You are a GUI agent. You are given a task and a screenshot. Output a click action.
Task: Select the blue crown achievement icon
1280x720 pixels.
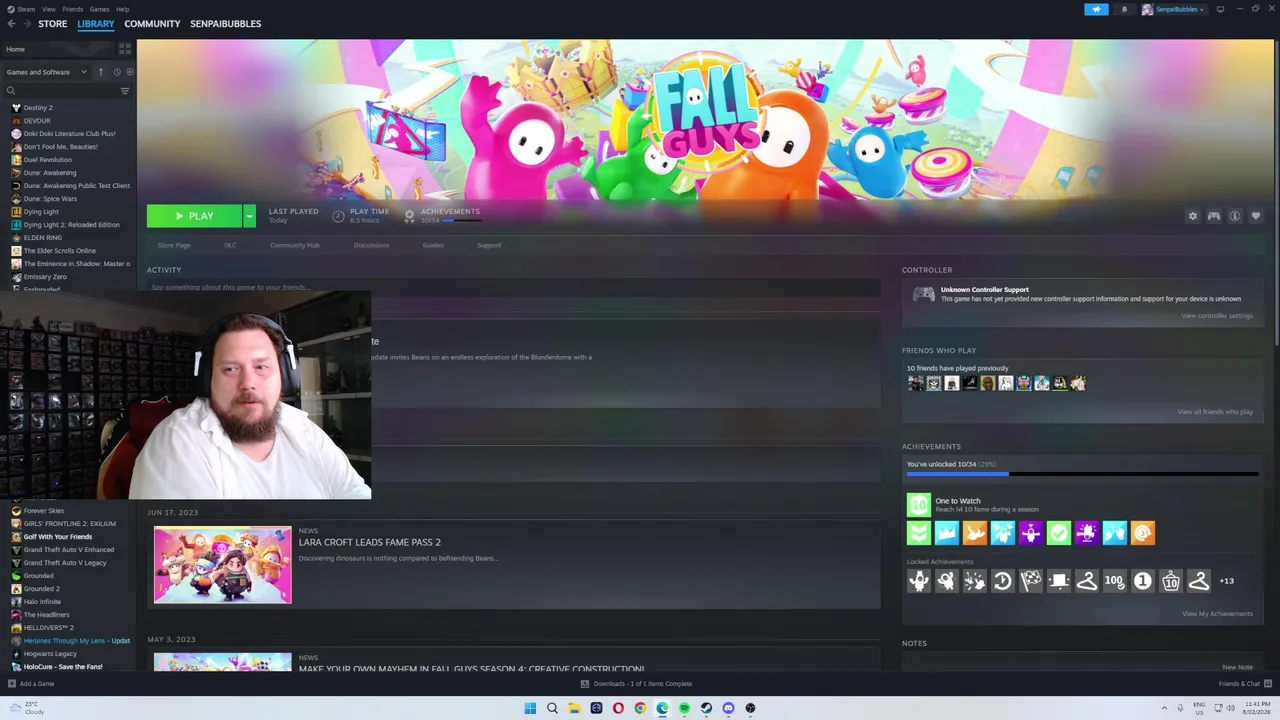(x=946, y=533)
